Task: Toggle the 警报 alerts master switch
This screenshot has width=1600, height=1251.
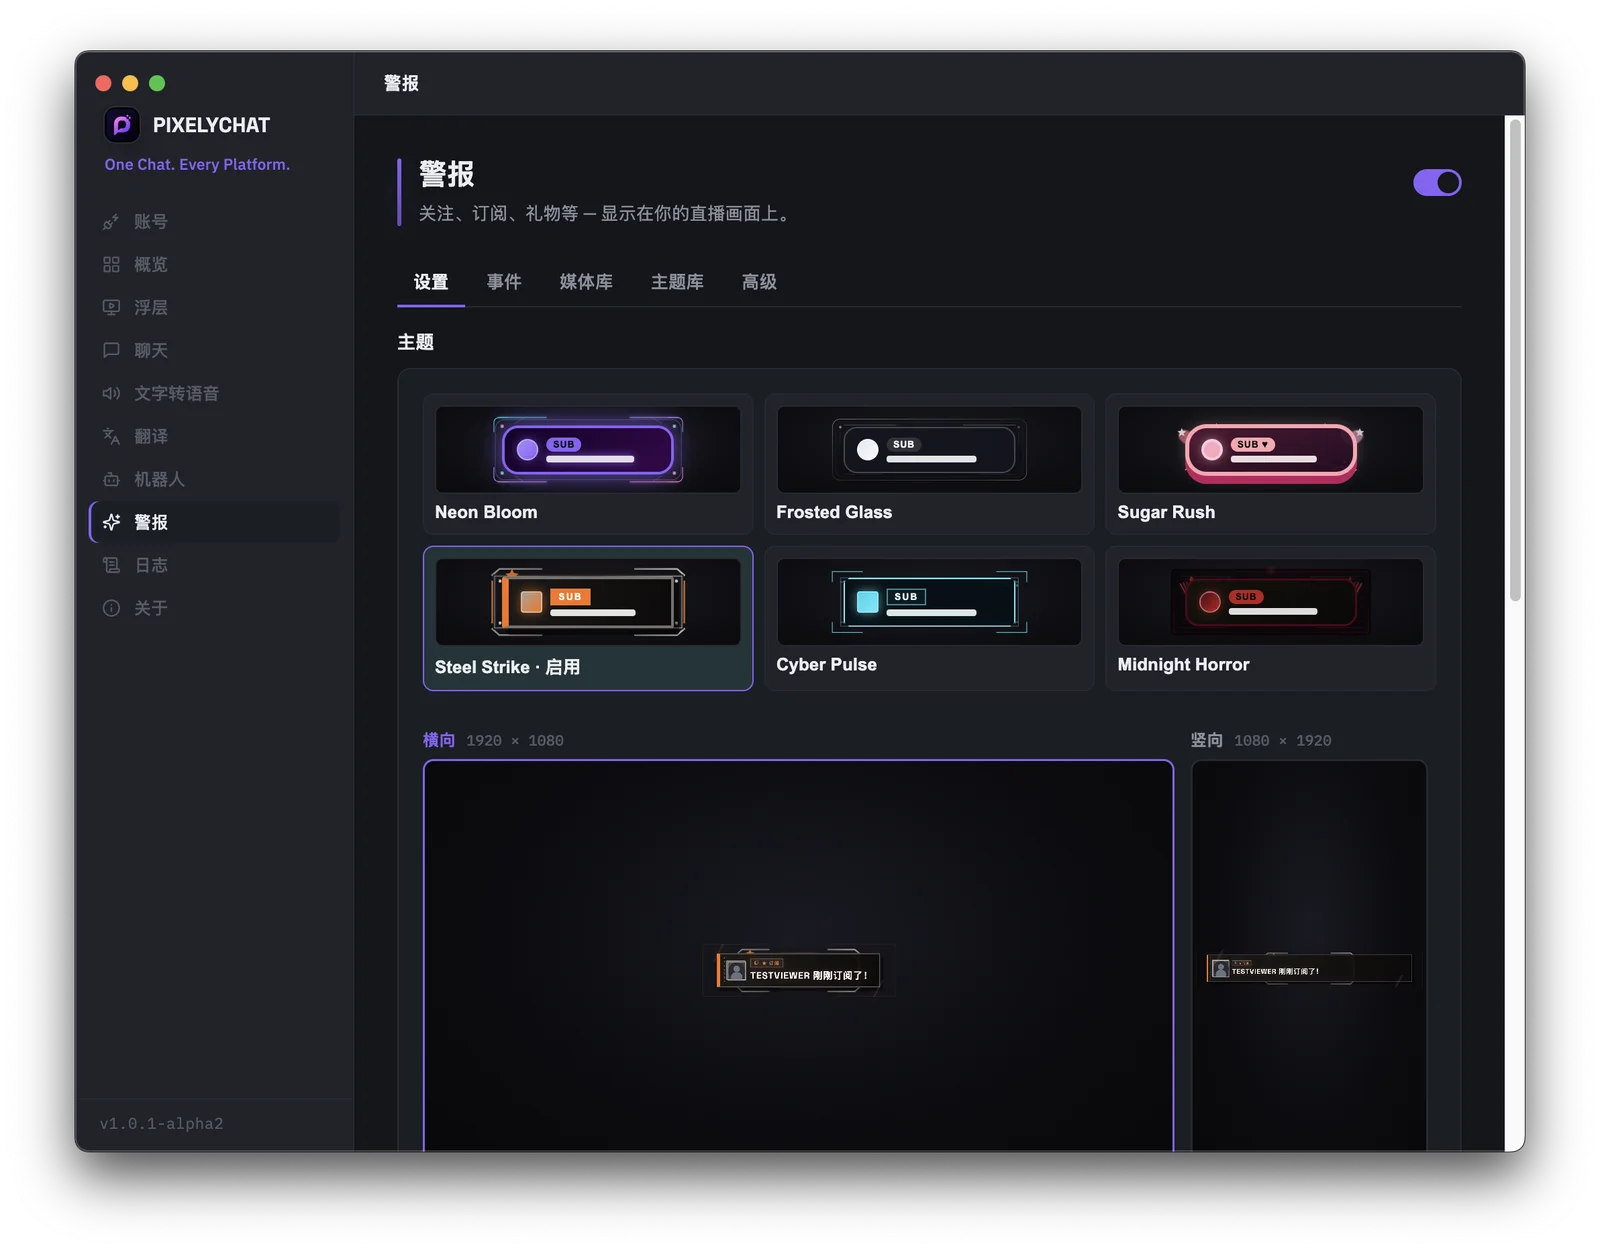Action: tap(1437, 183)
